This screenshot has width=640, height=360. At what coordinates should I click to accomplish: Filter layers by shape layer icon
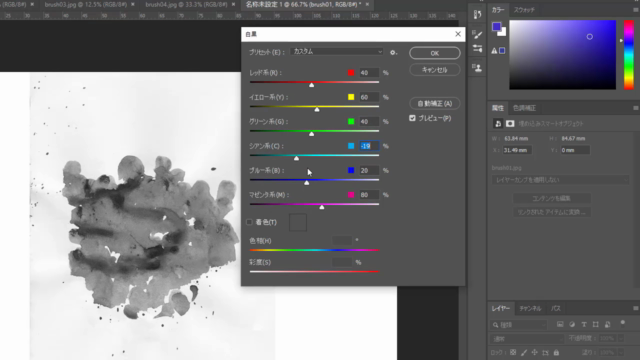(x=596, y=324)
